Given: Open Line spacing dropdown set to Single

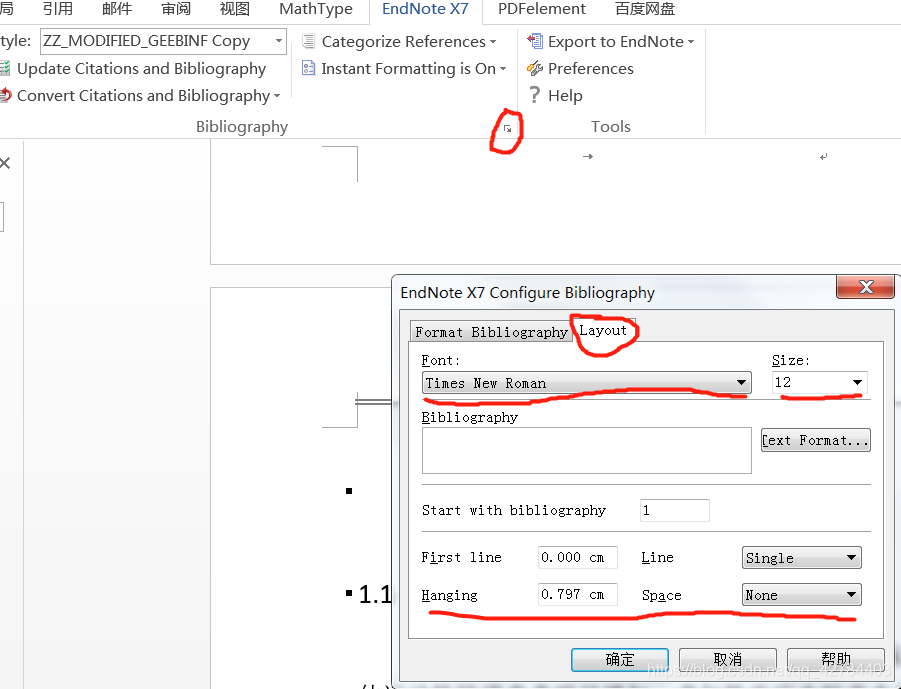Looking at the screenshot, I should click(x=802, y=557).
